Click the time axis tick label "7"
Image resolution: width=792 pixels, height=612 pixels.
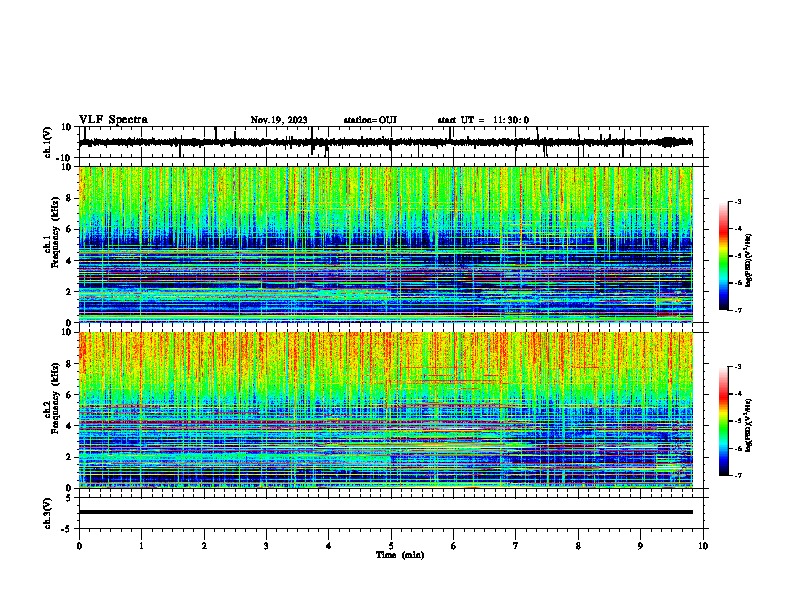click(516, 546)
